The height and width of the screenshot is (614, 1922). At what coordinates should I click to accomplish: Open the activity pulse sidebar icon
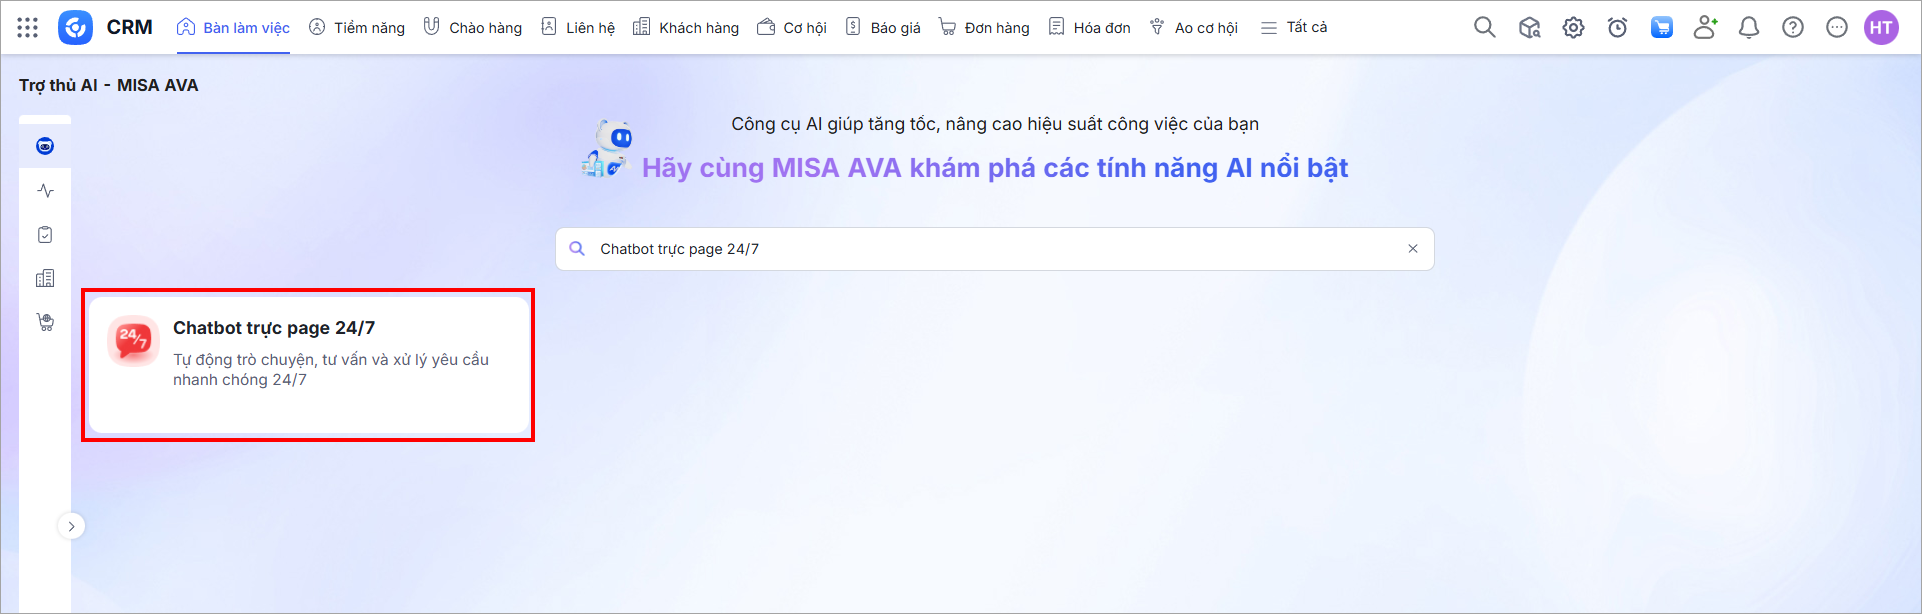pyautogui.click(x=45, y=191)
